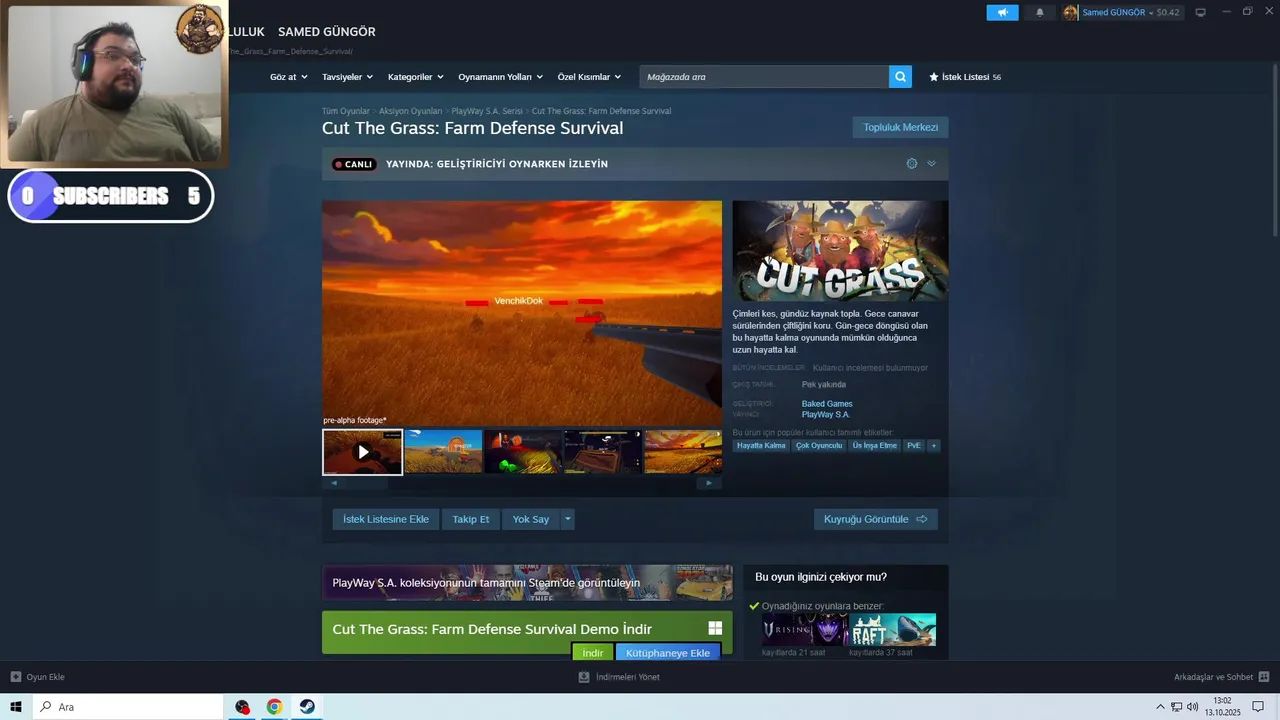
Task: Click the Cut Grass game capsule image
Action: coord(840,251)
